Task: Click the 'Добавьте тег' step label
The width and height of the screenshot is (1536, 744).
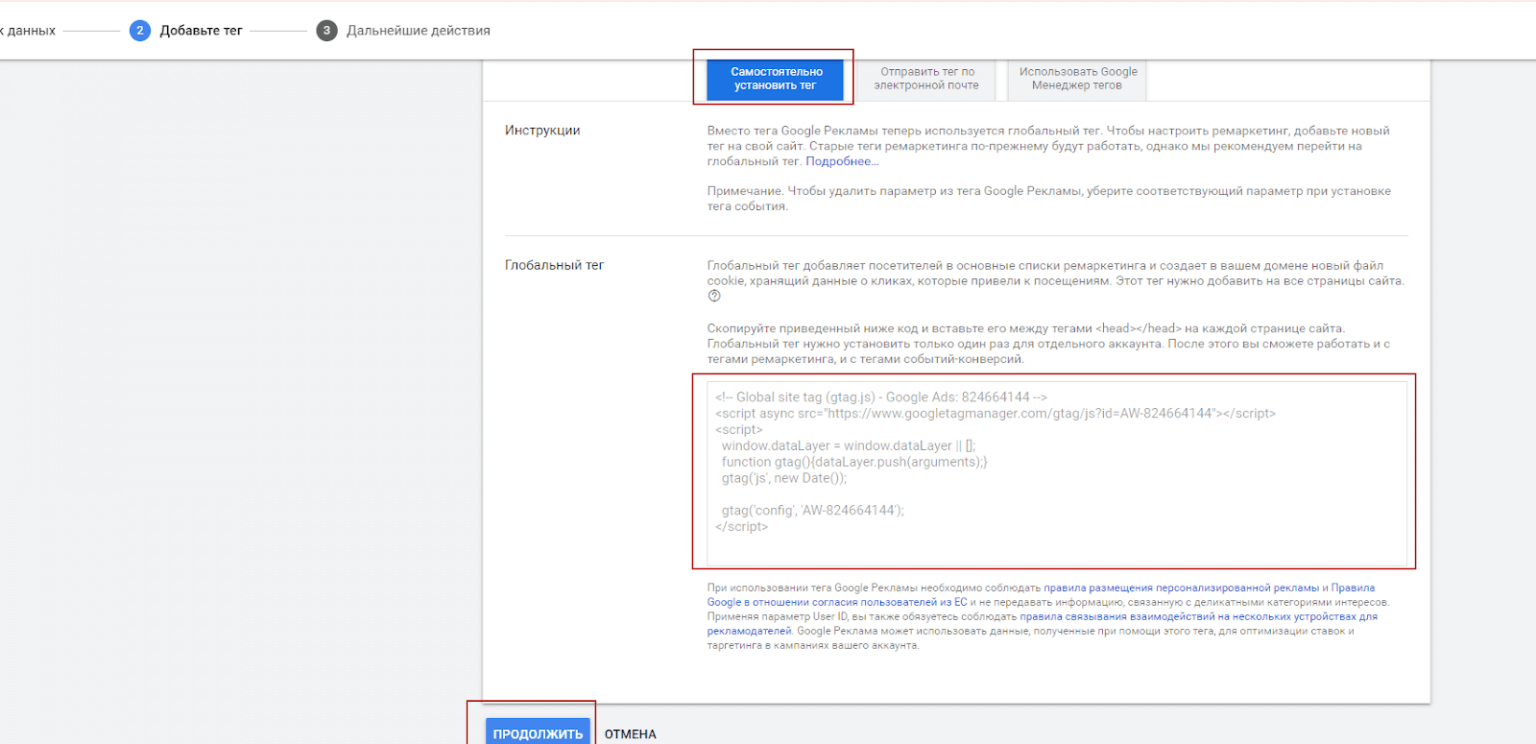Action: (x=201, y=31)
